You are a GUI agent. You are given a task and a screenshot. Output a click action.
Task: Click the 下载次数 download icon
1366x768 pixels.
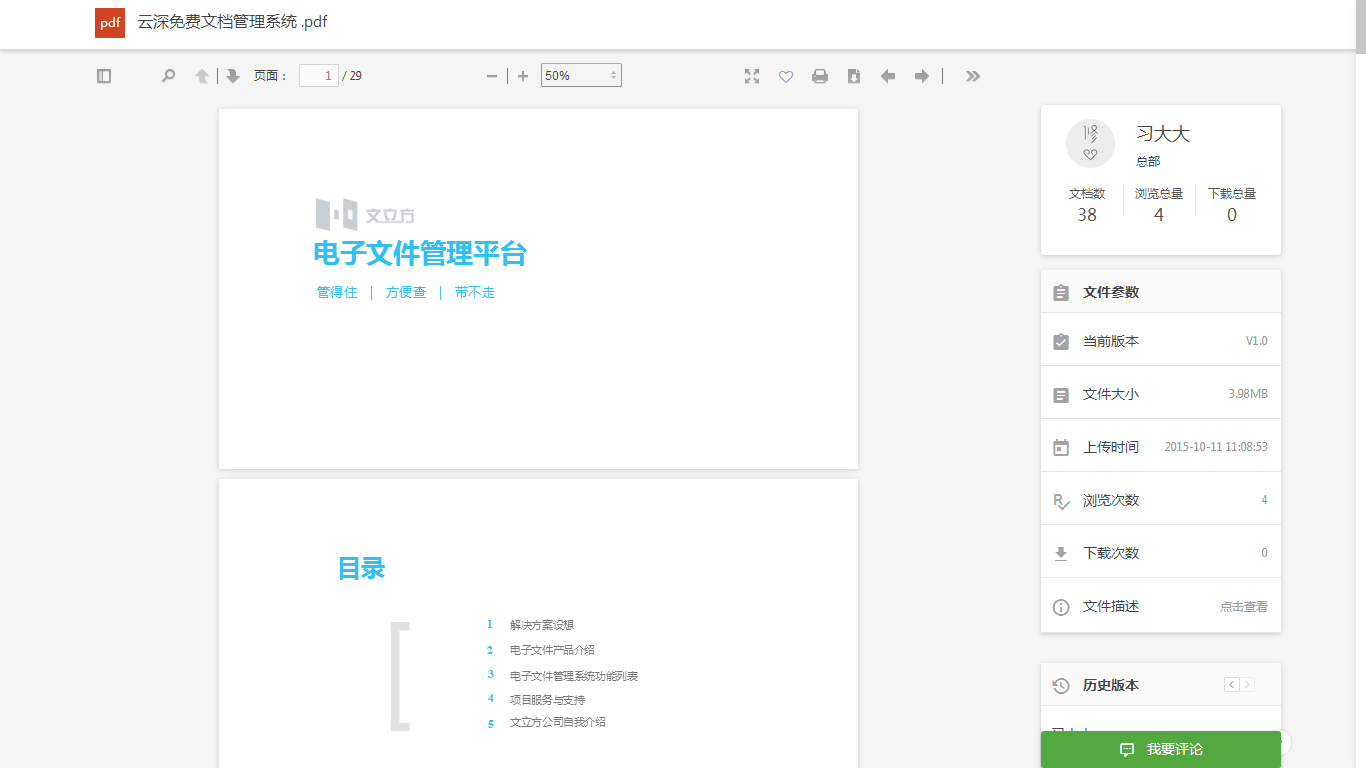click(x=1061, y=554)
